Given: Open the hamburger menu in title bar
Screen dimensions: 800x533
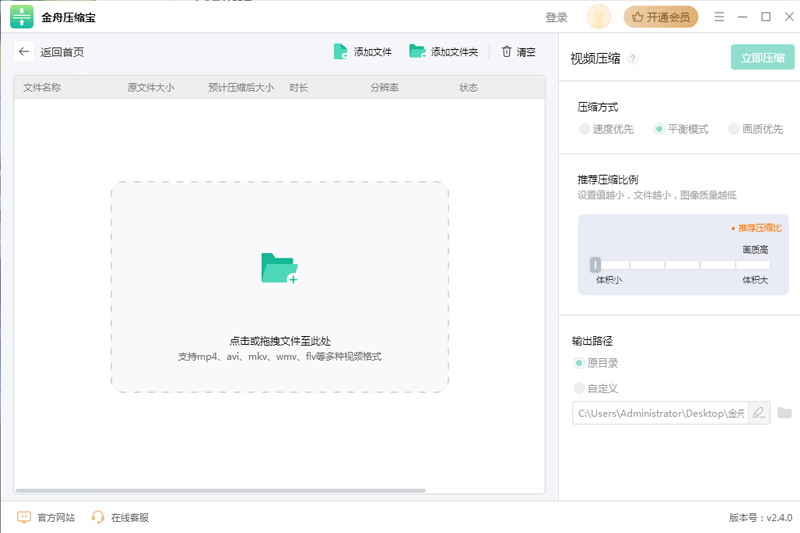Looking at the screenshot, I should [719, 17].
